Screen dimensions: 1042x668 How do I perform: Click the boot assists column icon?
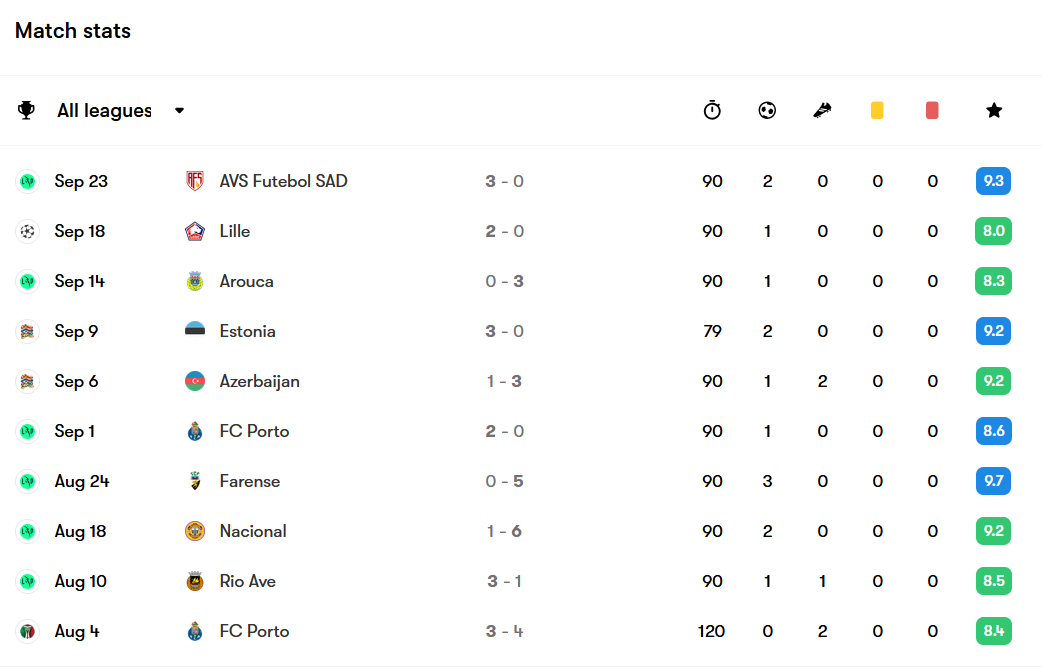coord(822,110)
